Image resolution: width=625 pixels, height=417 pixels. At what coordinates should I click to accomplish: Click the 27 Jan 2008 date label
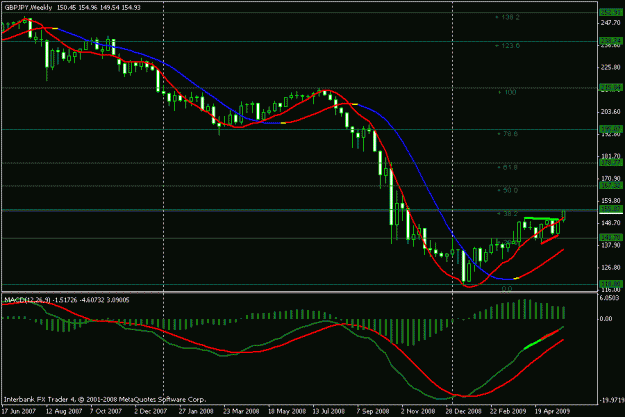point(195,411)
